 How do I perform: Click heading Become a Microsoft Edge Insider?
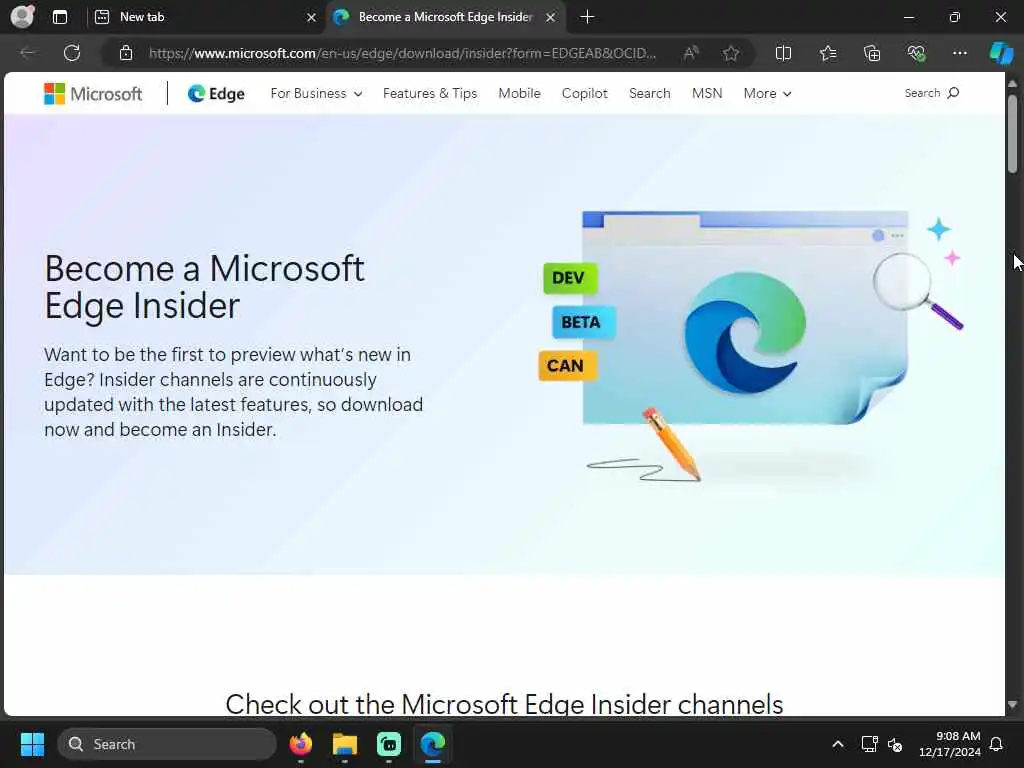[x=204, y=287]
